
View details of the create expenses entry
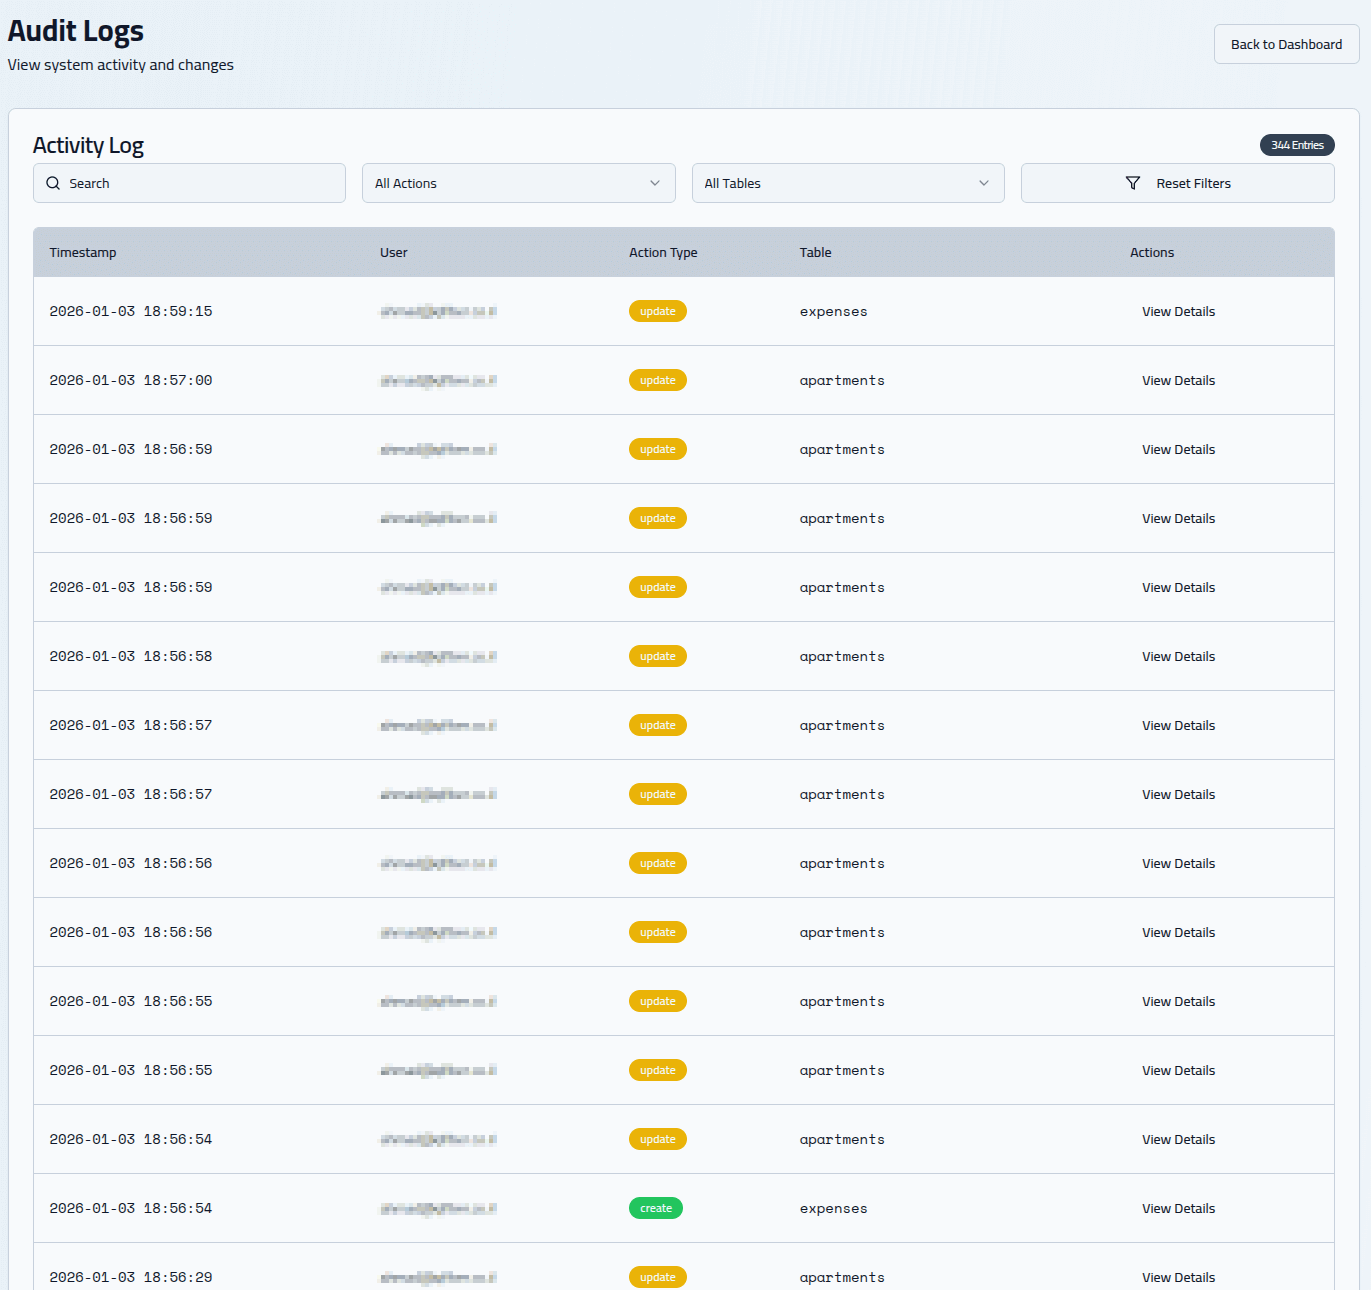[x=1178, y=1208]
